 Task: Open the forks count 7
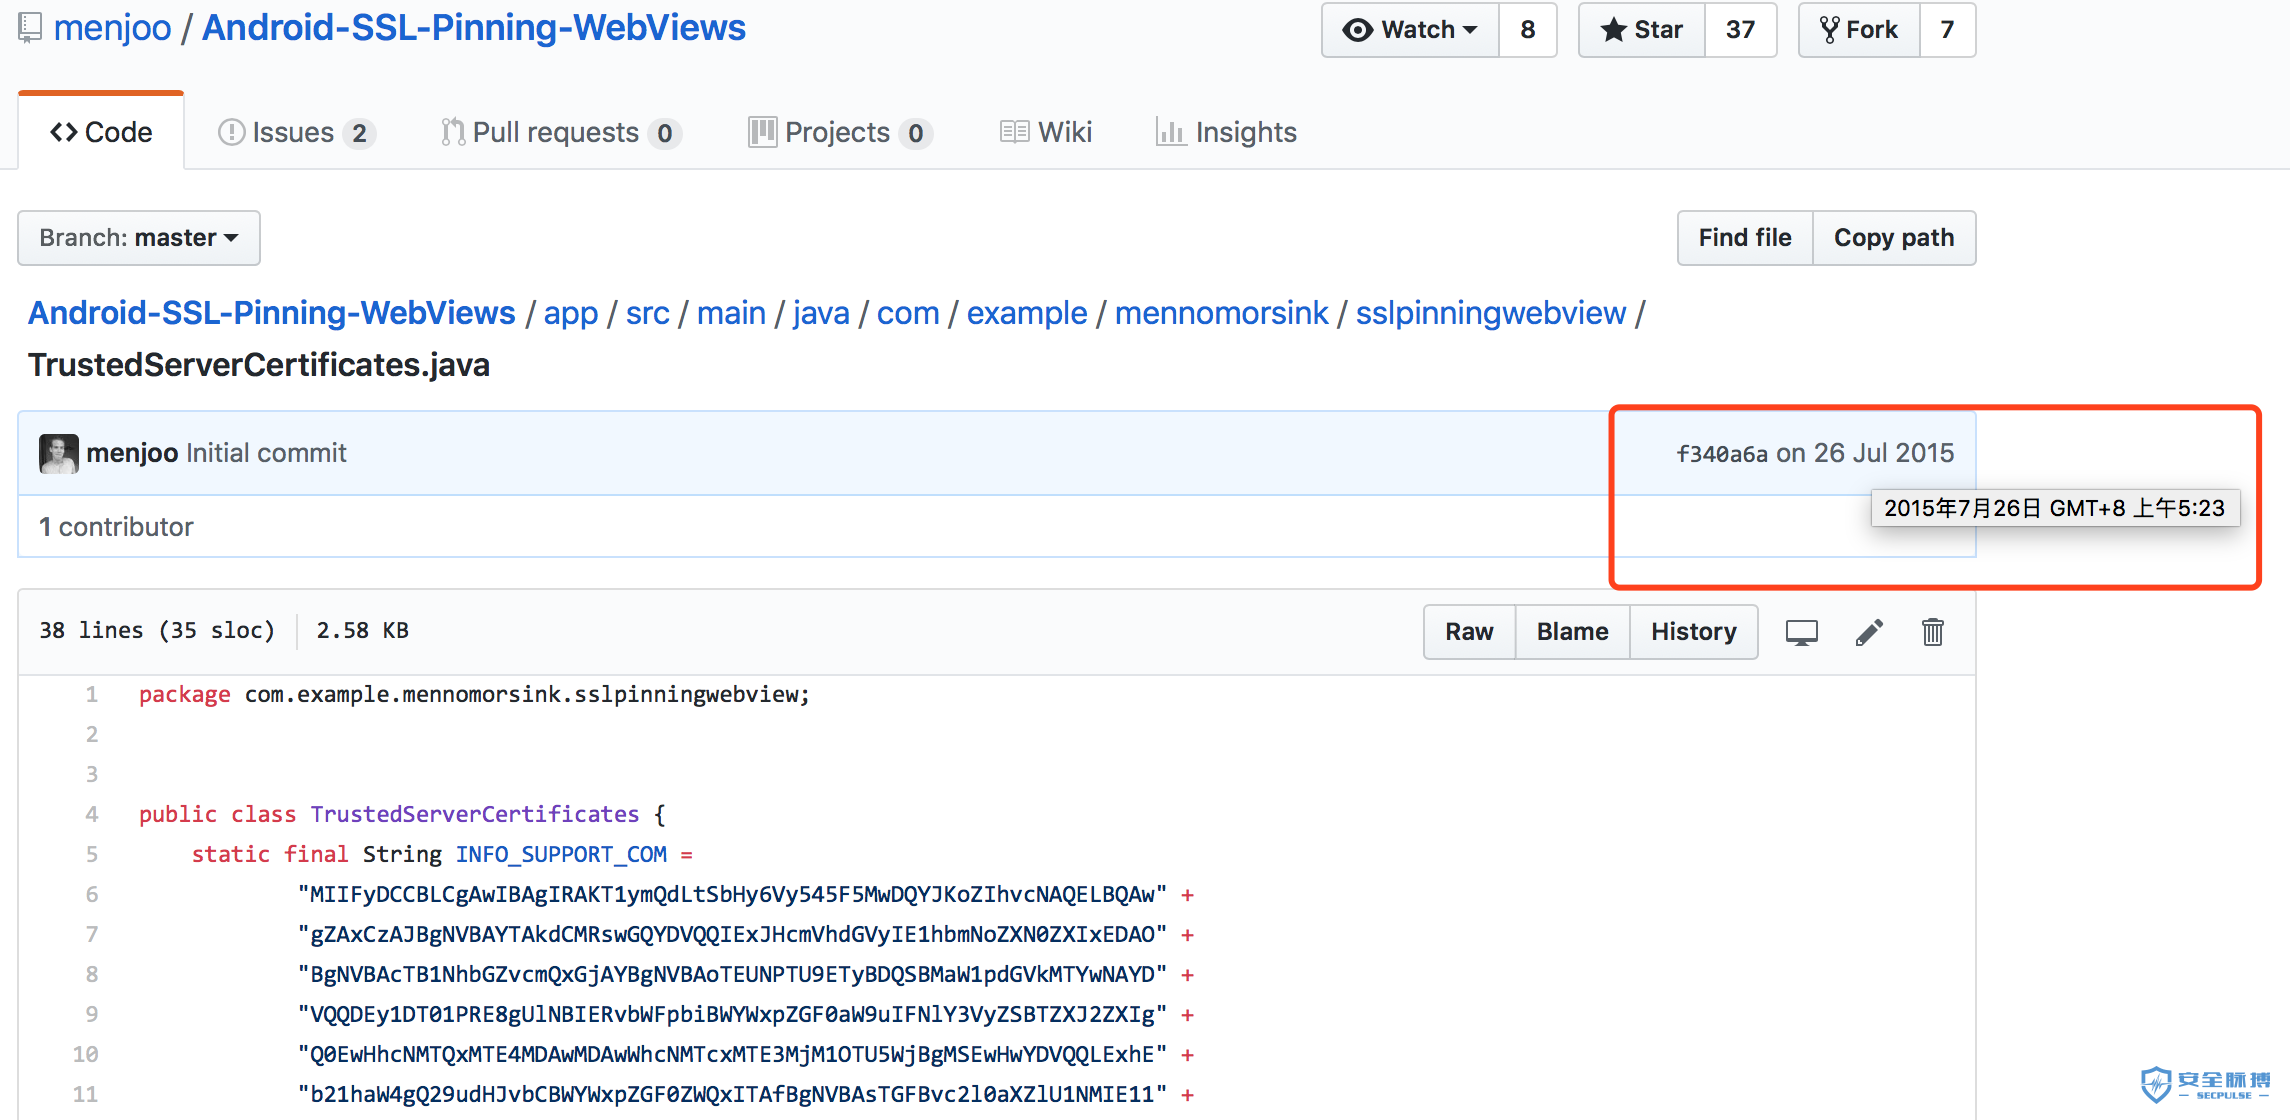coord(1948,30)
